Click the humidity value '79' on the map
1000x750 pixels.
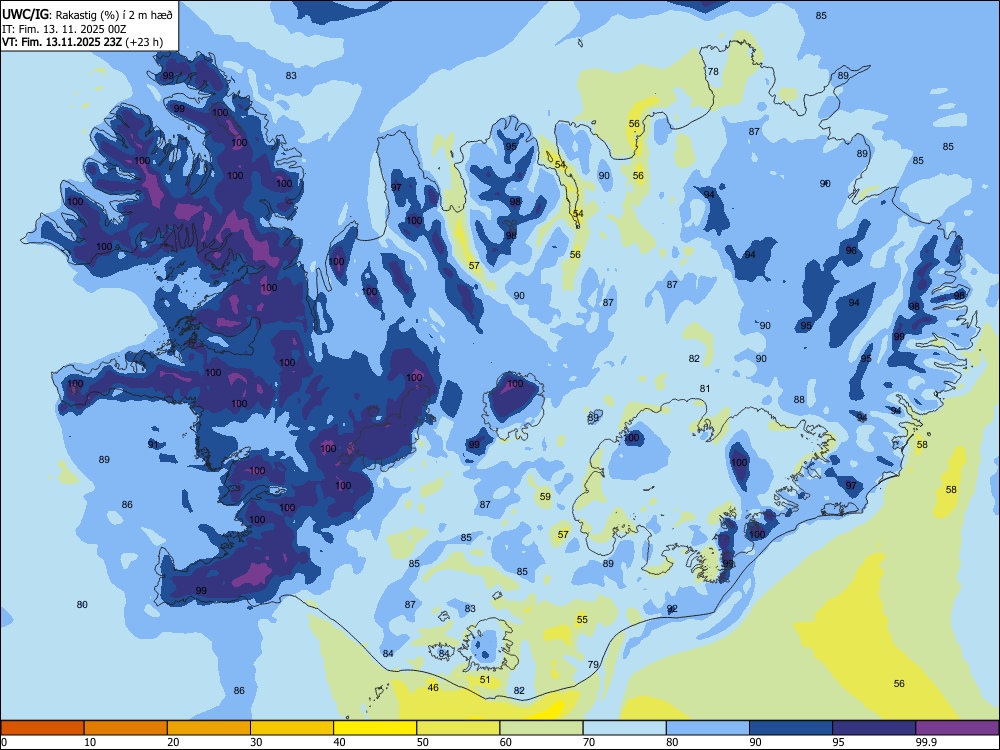pos(593,665)
